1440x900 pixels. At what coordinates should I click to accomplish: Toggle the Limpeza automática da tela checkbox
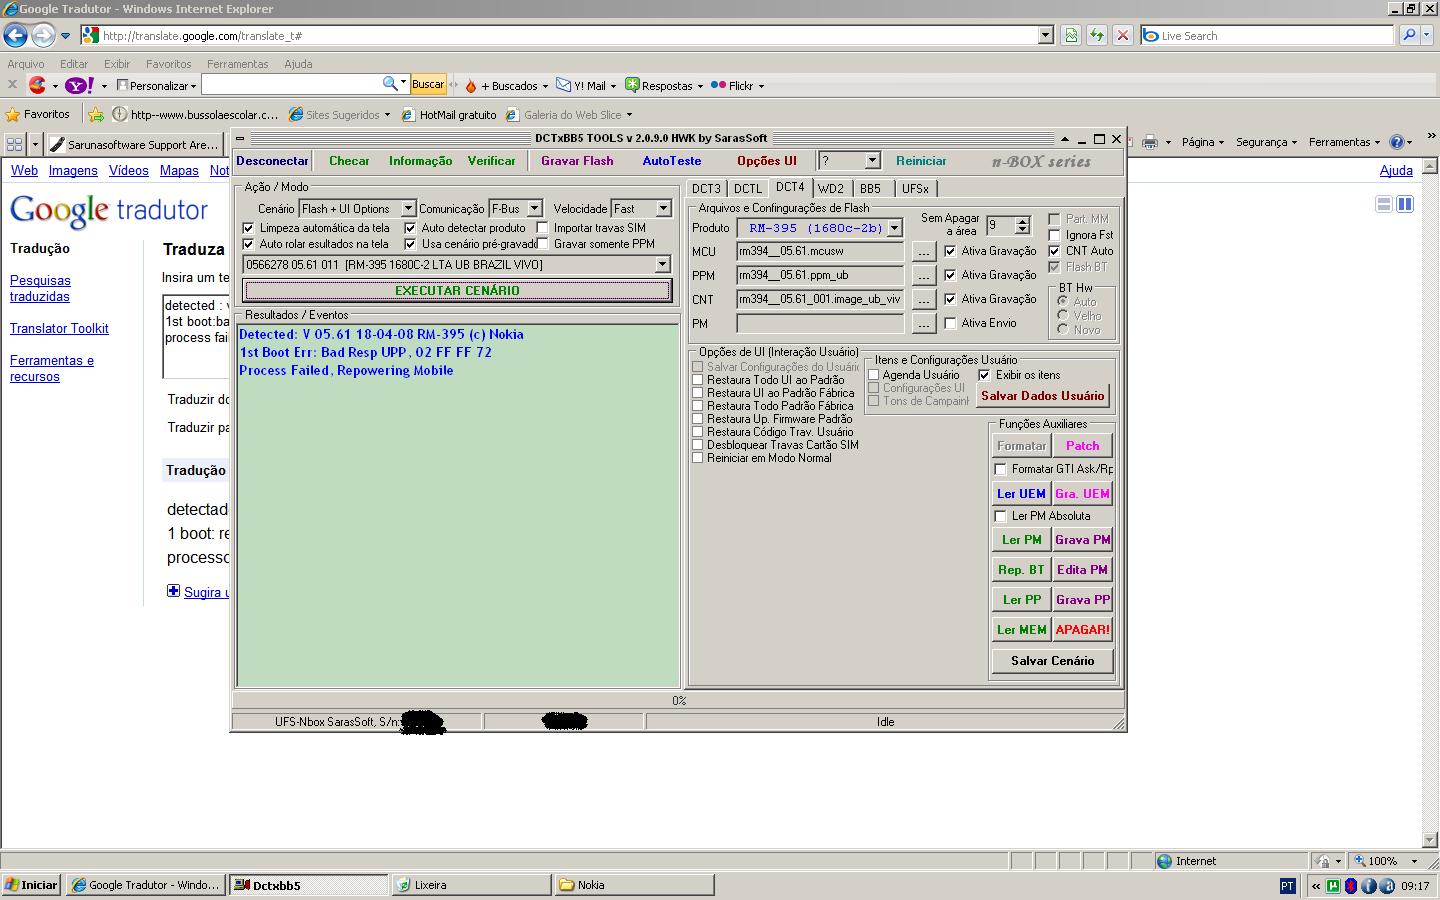[249, 228]
